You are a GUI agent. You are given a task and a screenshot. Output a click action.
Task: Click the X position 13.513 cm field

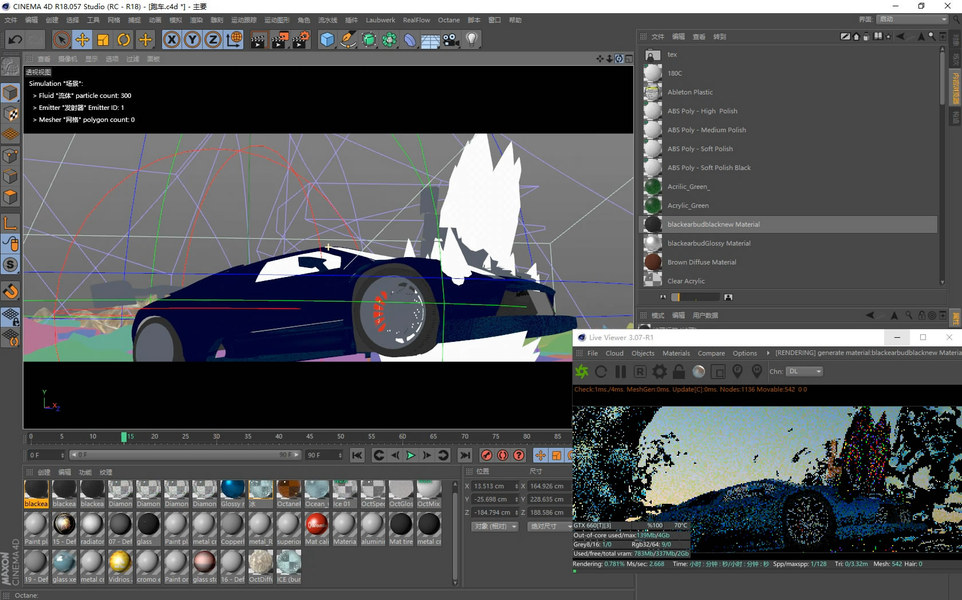pyautogui.click(x=493, y=486)
